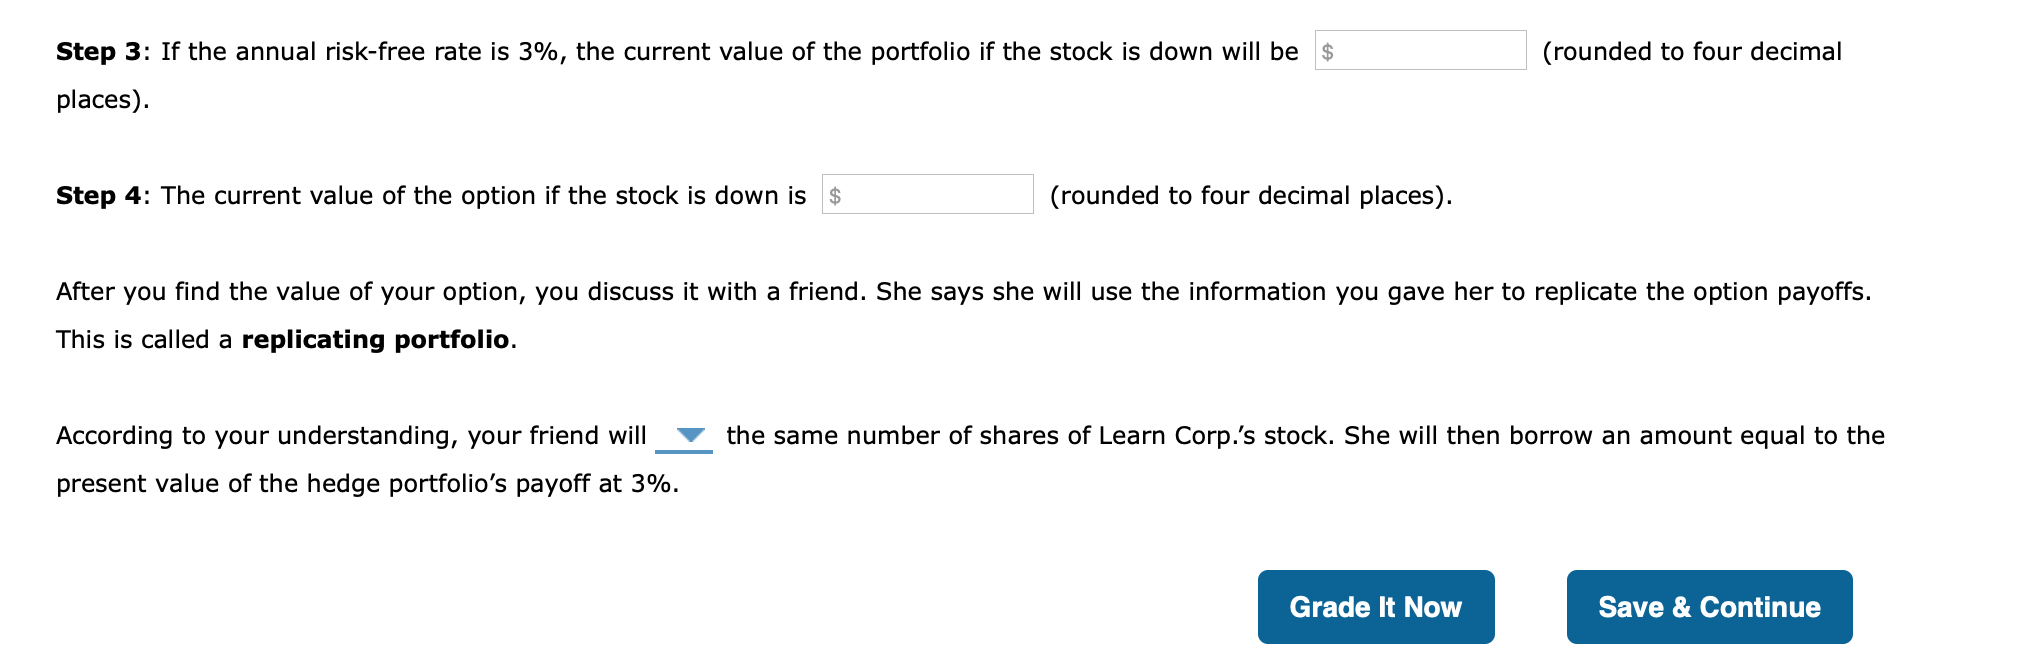Click the 'Step 4' bold label
Image resolution: width=2028 pixels, height=650 pixels.
click(100, 195)
